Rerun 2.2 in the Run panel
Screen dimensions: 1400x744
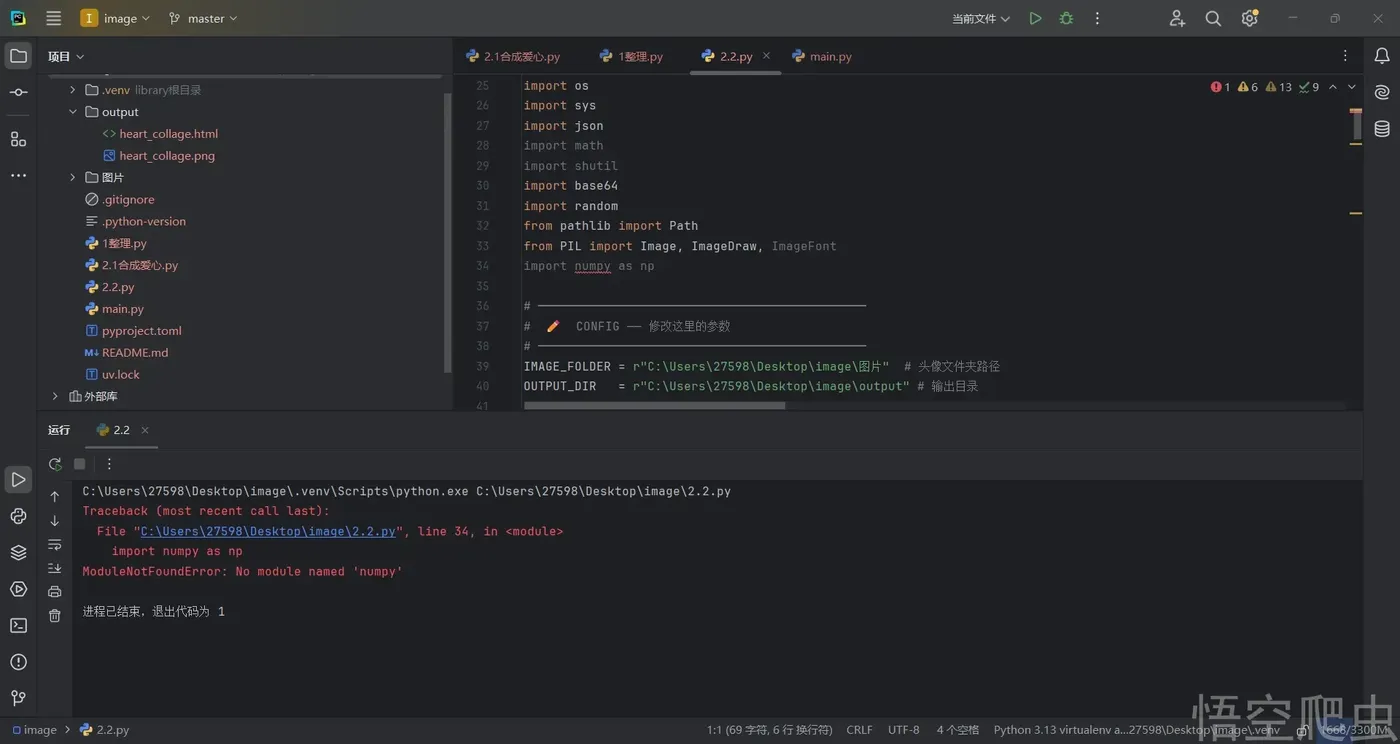55,464
